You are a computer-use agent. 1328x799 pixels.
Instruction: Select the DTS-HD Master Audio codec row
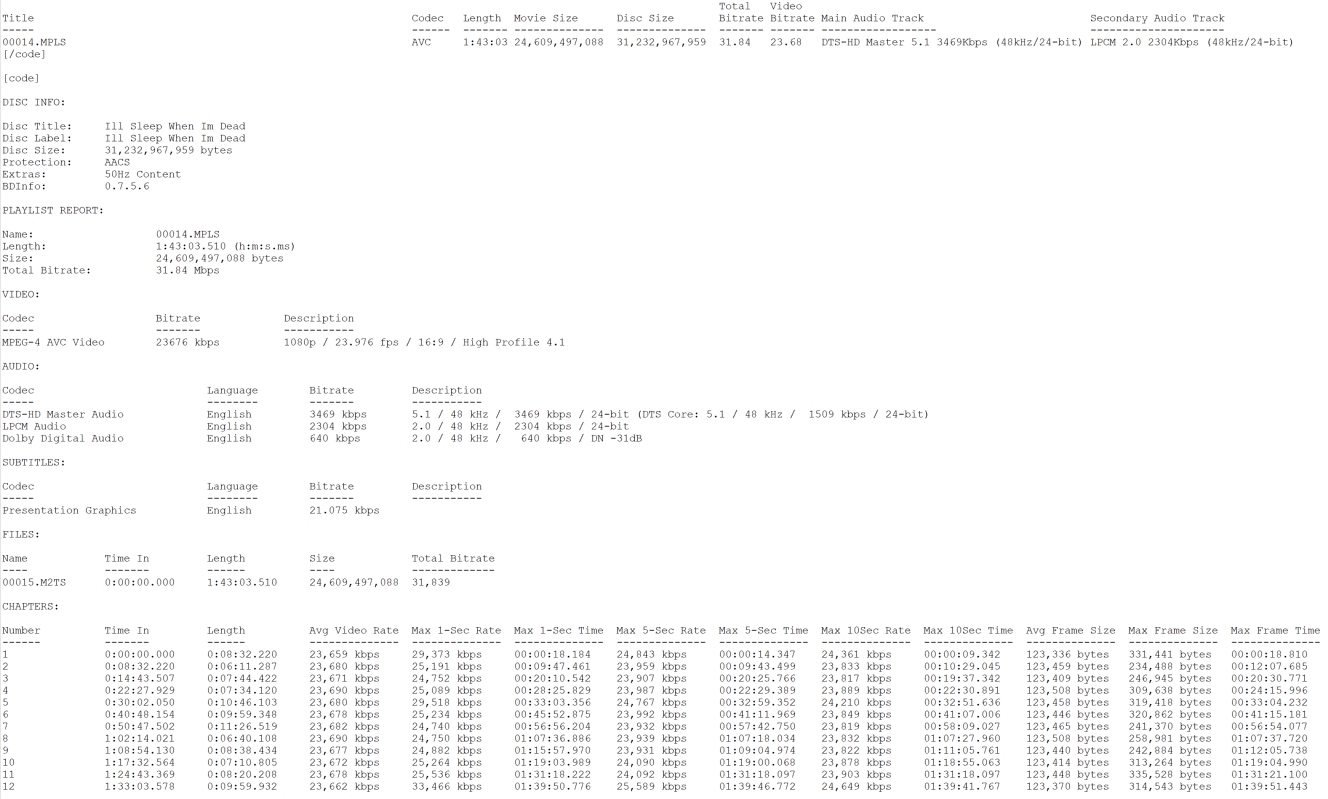point(63,414)
